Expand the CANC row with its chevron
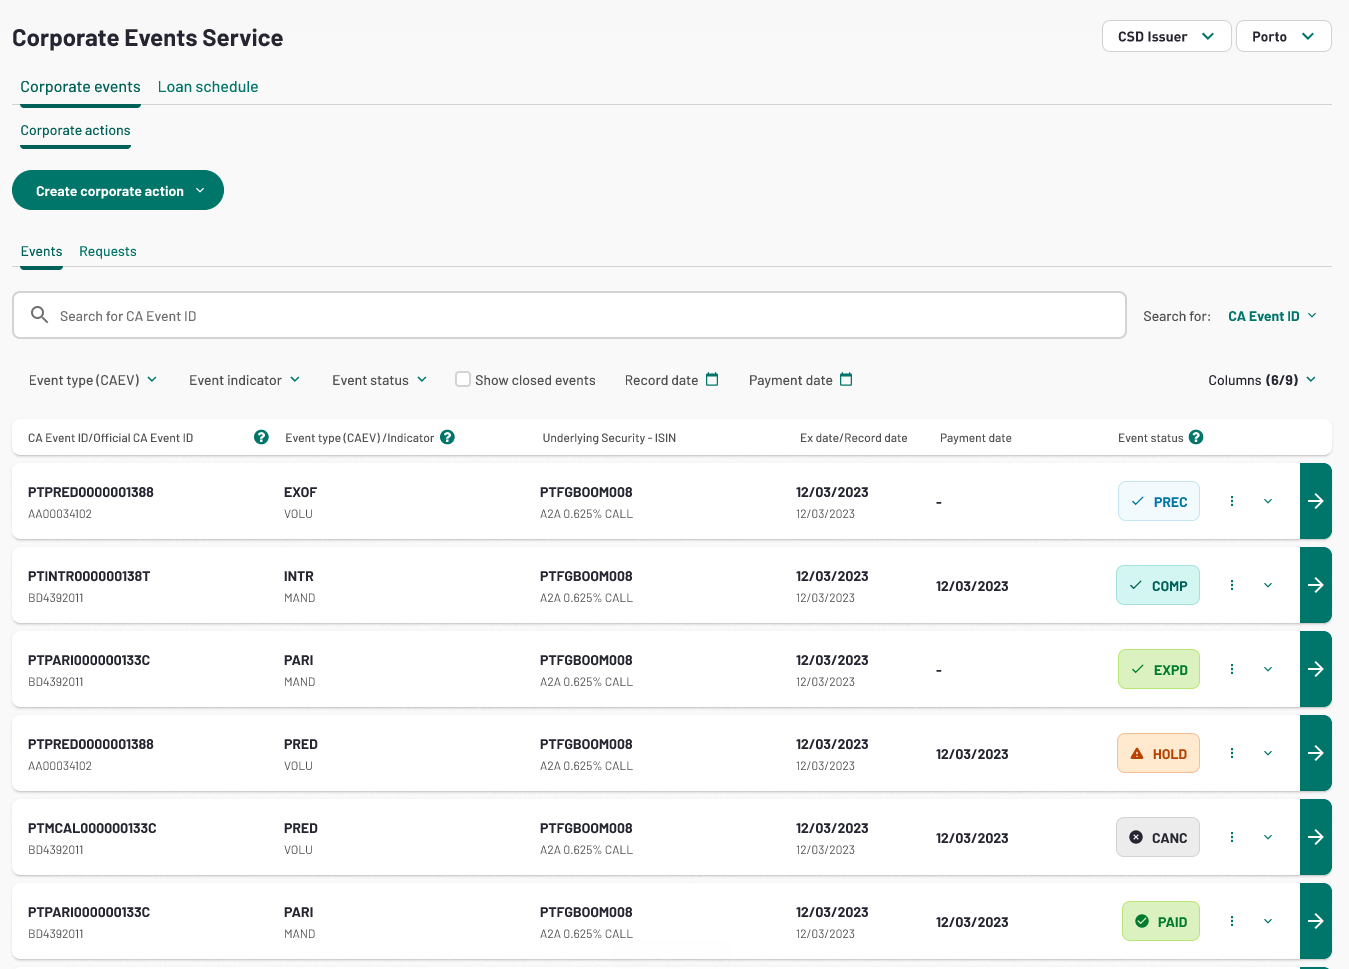 tap(1268, 837)
